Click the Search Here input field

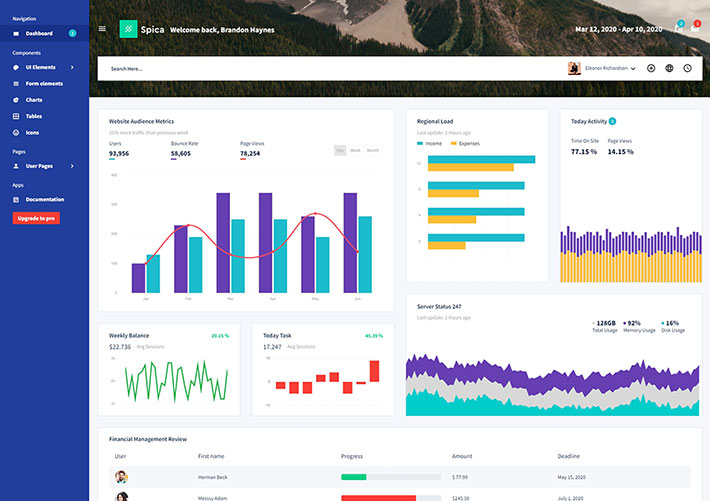(300, 68)
